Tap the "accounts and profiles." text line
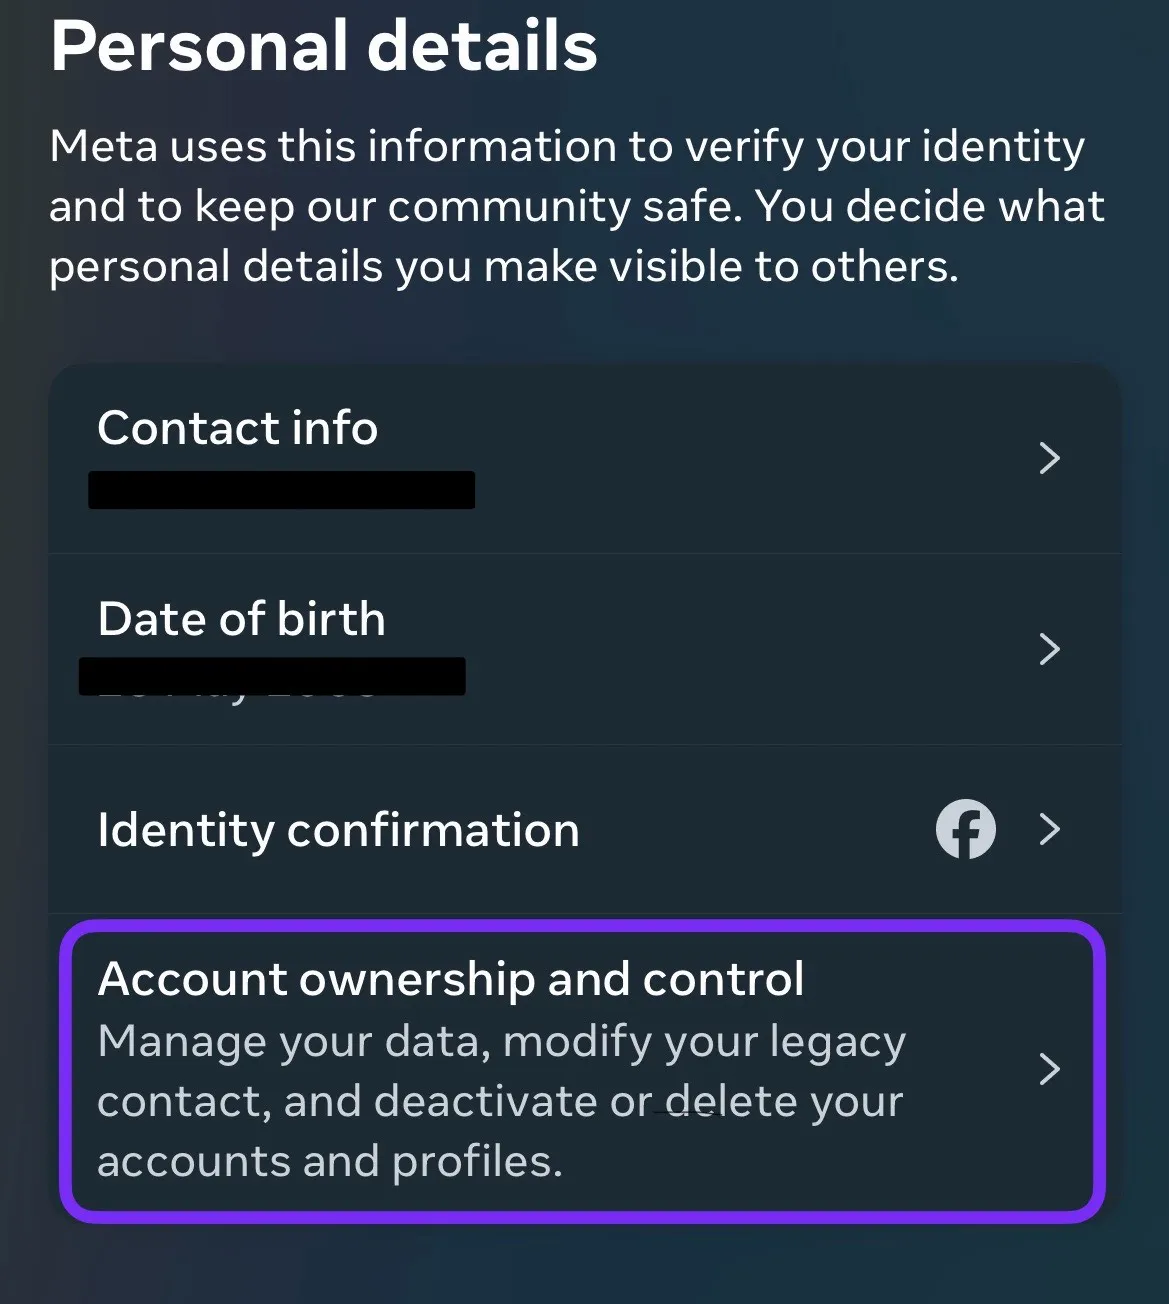This screenshot has width=1169, height=1304. click(x=330, y=1162)
